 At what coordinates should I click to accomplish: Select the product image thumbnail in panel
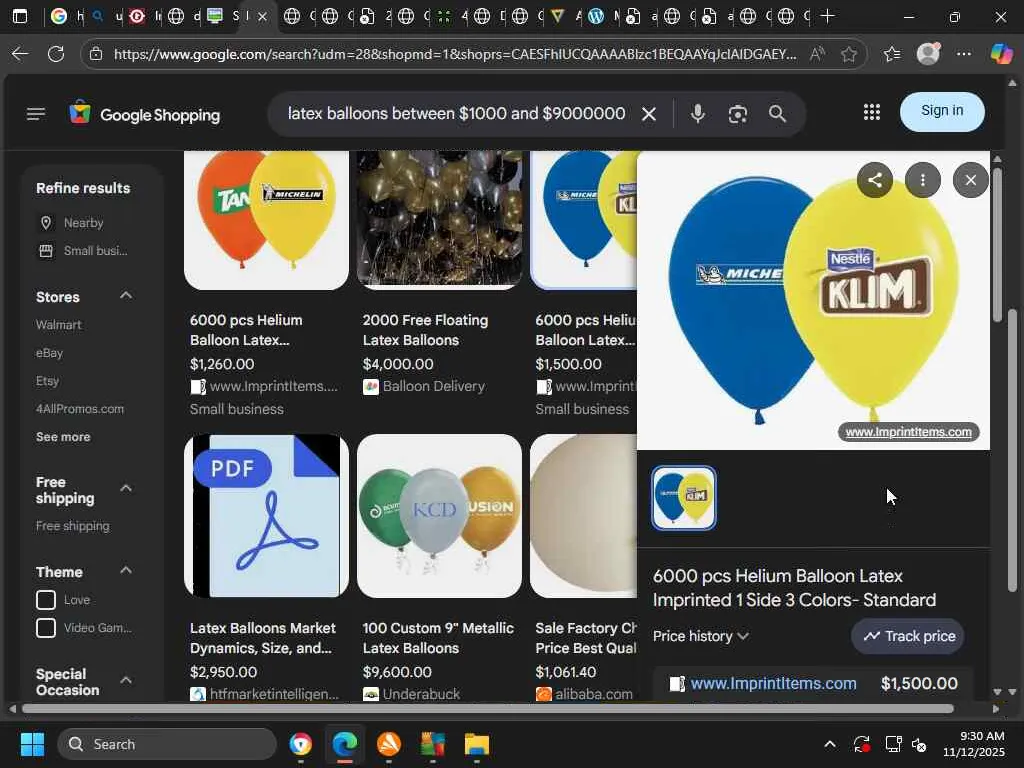(x=684, y=498)
